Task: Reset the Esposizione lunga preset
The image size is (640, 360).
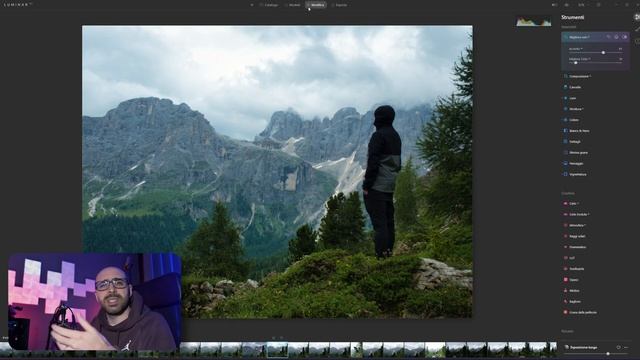Action: pyautogui.click(x=618, y=347)
